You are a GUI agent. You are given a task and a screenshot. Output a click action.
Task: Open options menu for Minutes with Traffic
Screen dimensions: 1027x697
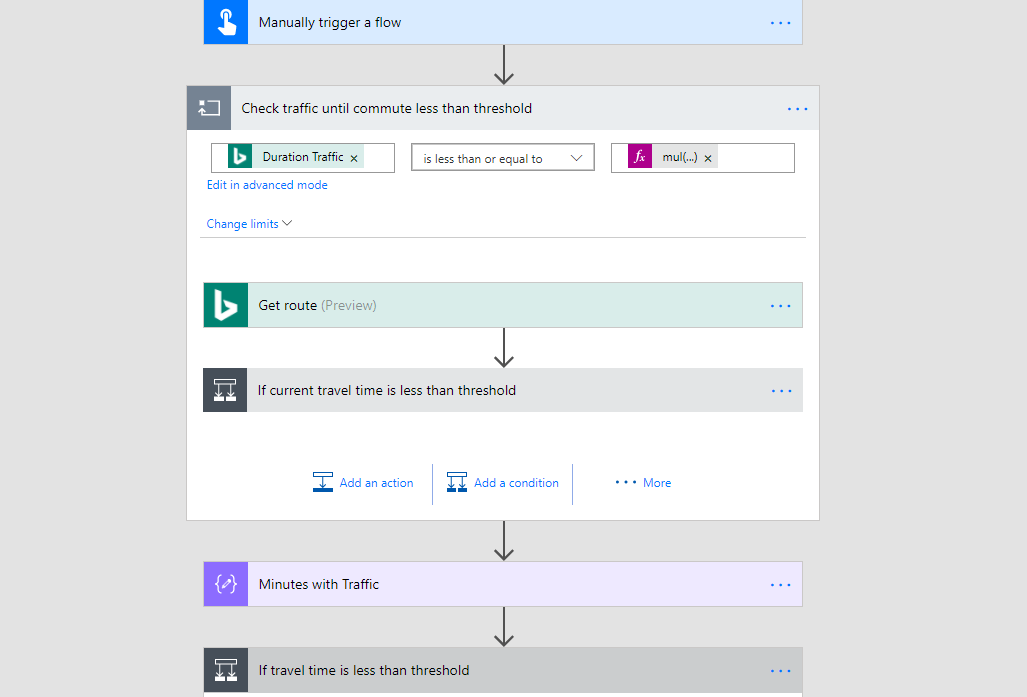click(x=781, y=584)
